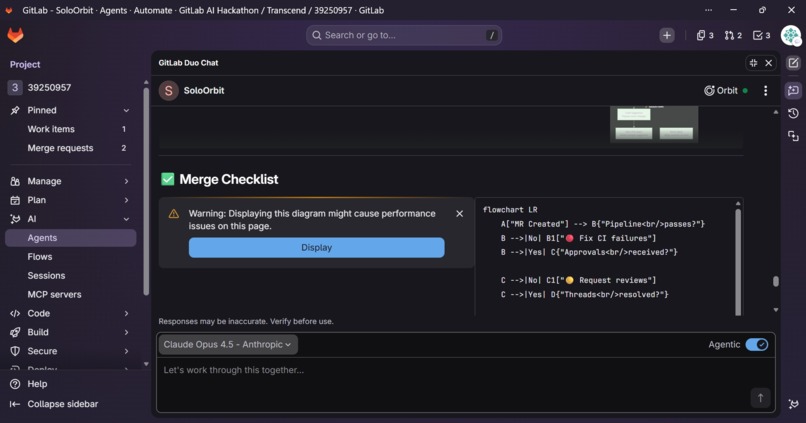Click the 'Fix CI failures' code line
This screenshot has width=806, height=423.
tap(578, 238)
